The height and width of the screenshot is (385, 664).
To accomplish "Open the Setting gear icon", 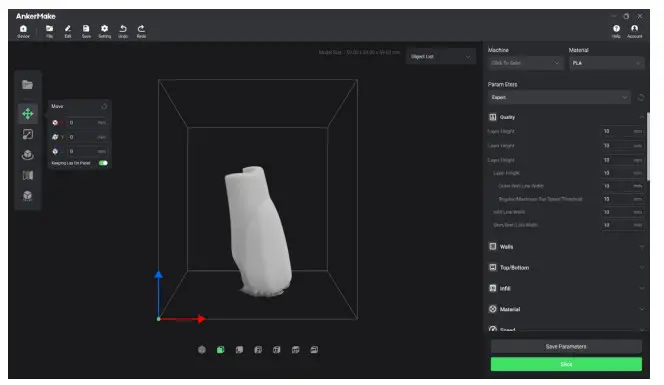I will (x=105, y=31).
